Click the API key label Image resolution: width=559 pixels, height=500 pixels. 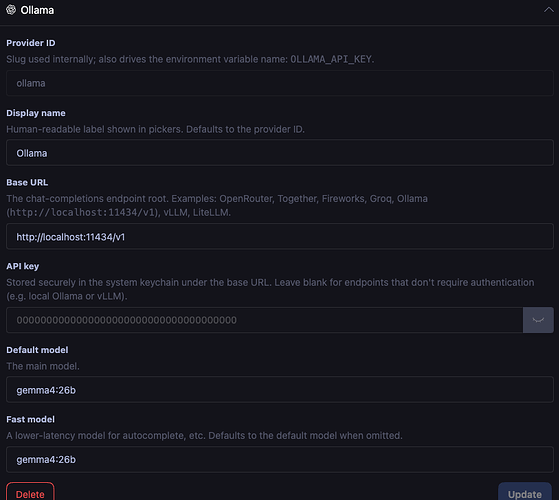22,266
